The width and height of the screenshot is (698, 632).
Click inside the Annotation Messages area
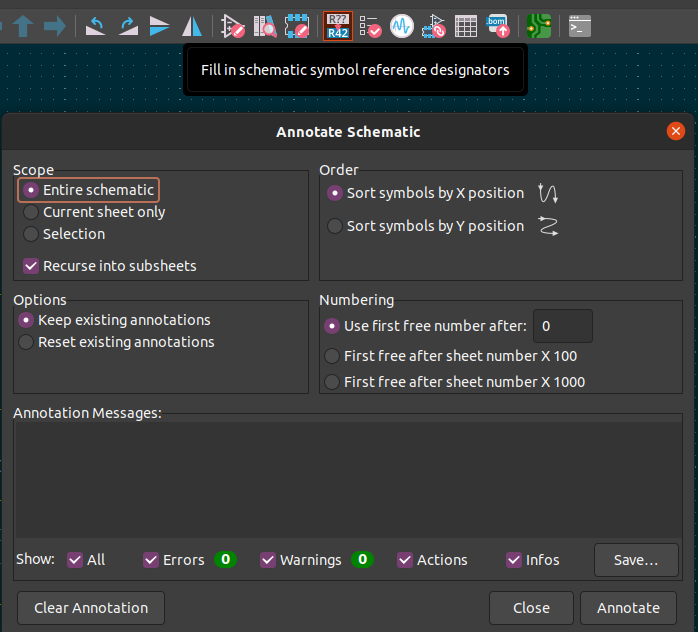pos(348,480)
